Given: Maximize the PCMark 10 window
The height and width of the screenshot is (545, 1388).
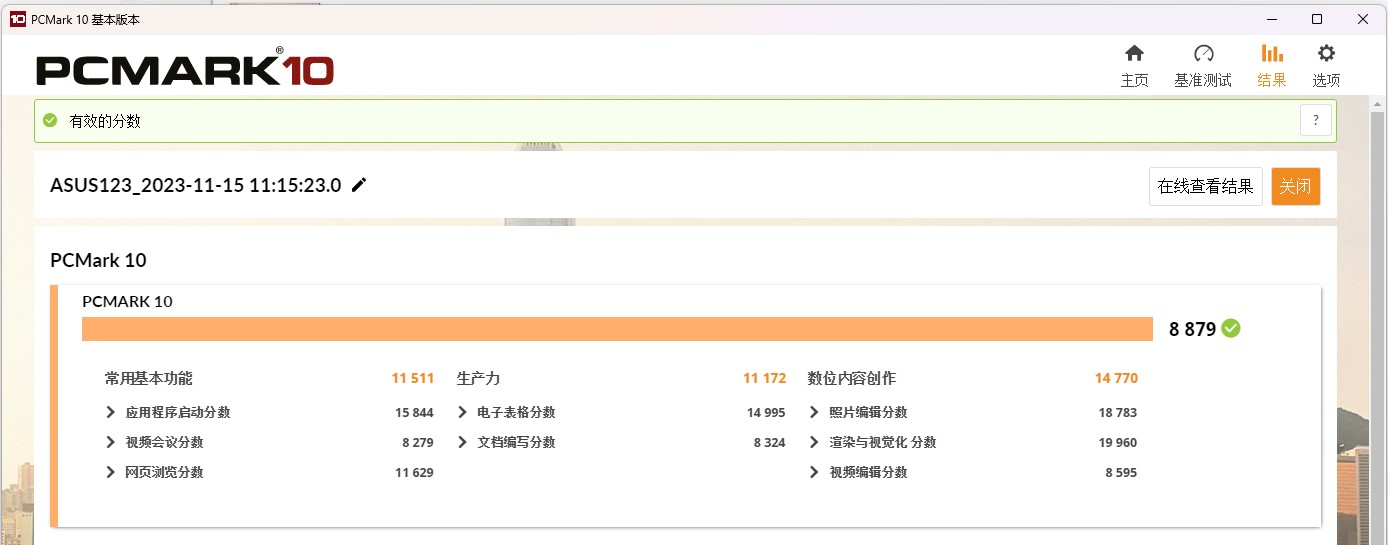Looking at the screenshot, I should click(x=1317, y=19).
